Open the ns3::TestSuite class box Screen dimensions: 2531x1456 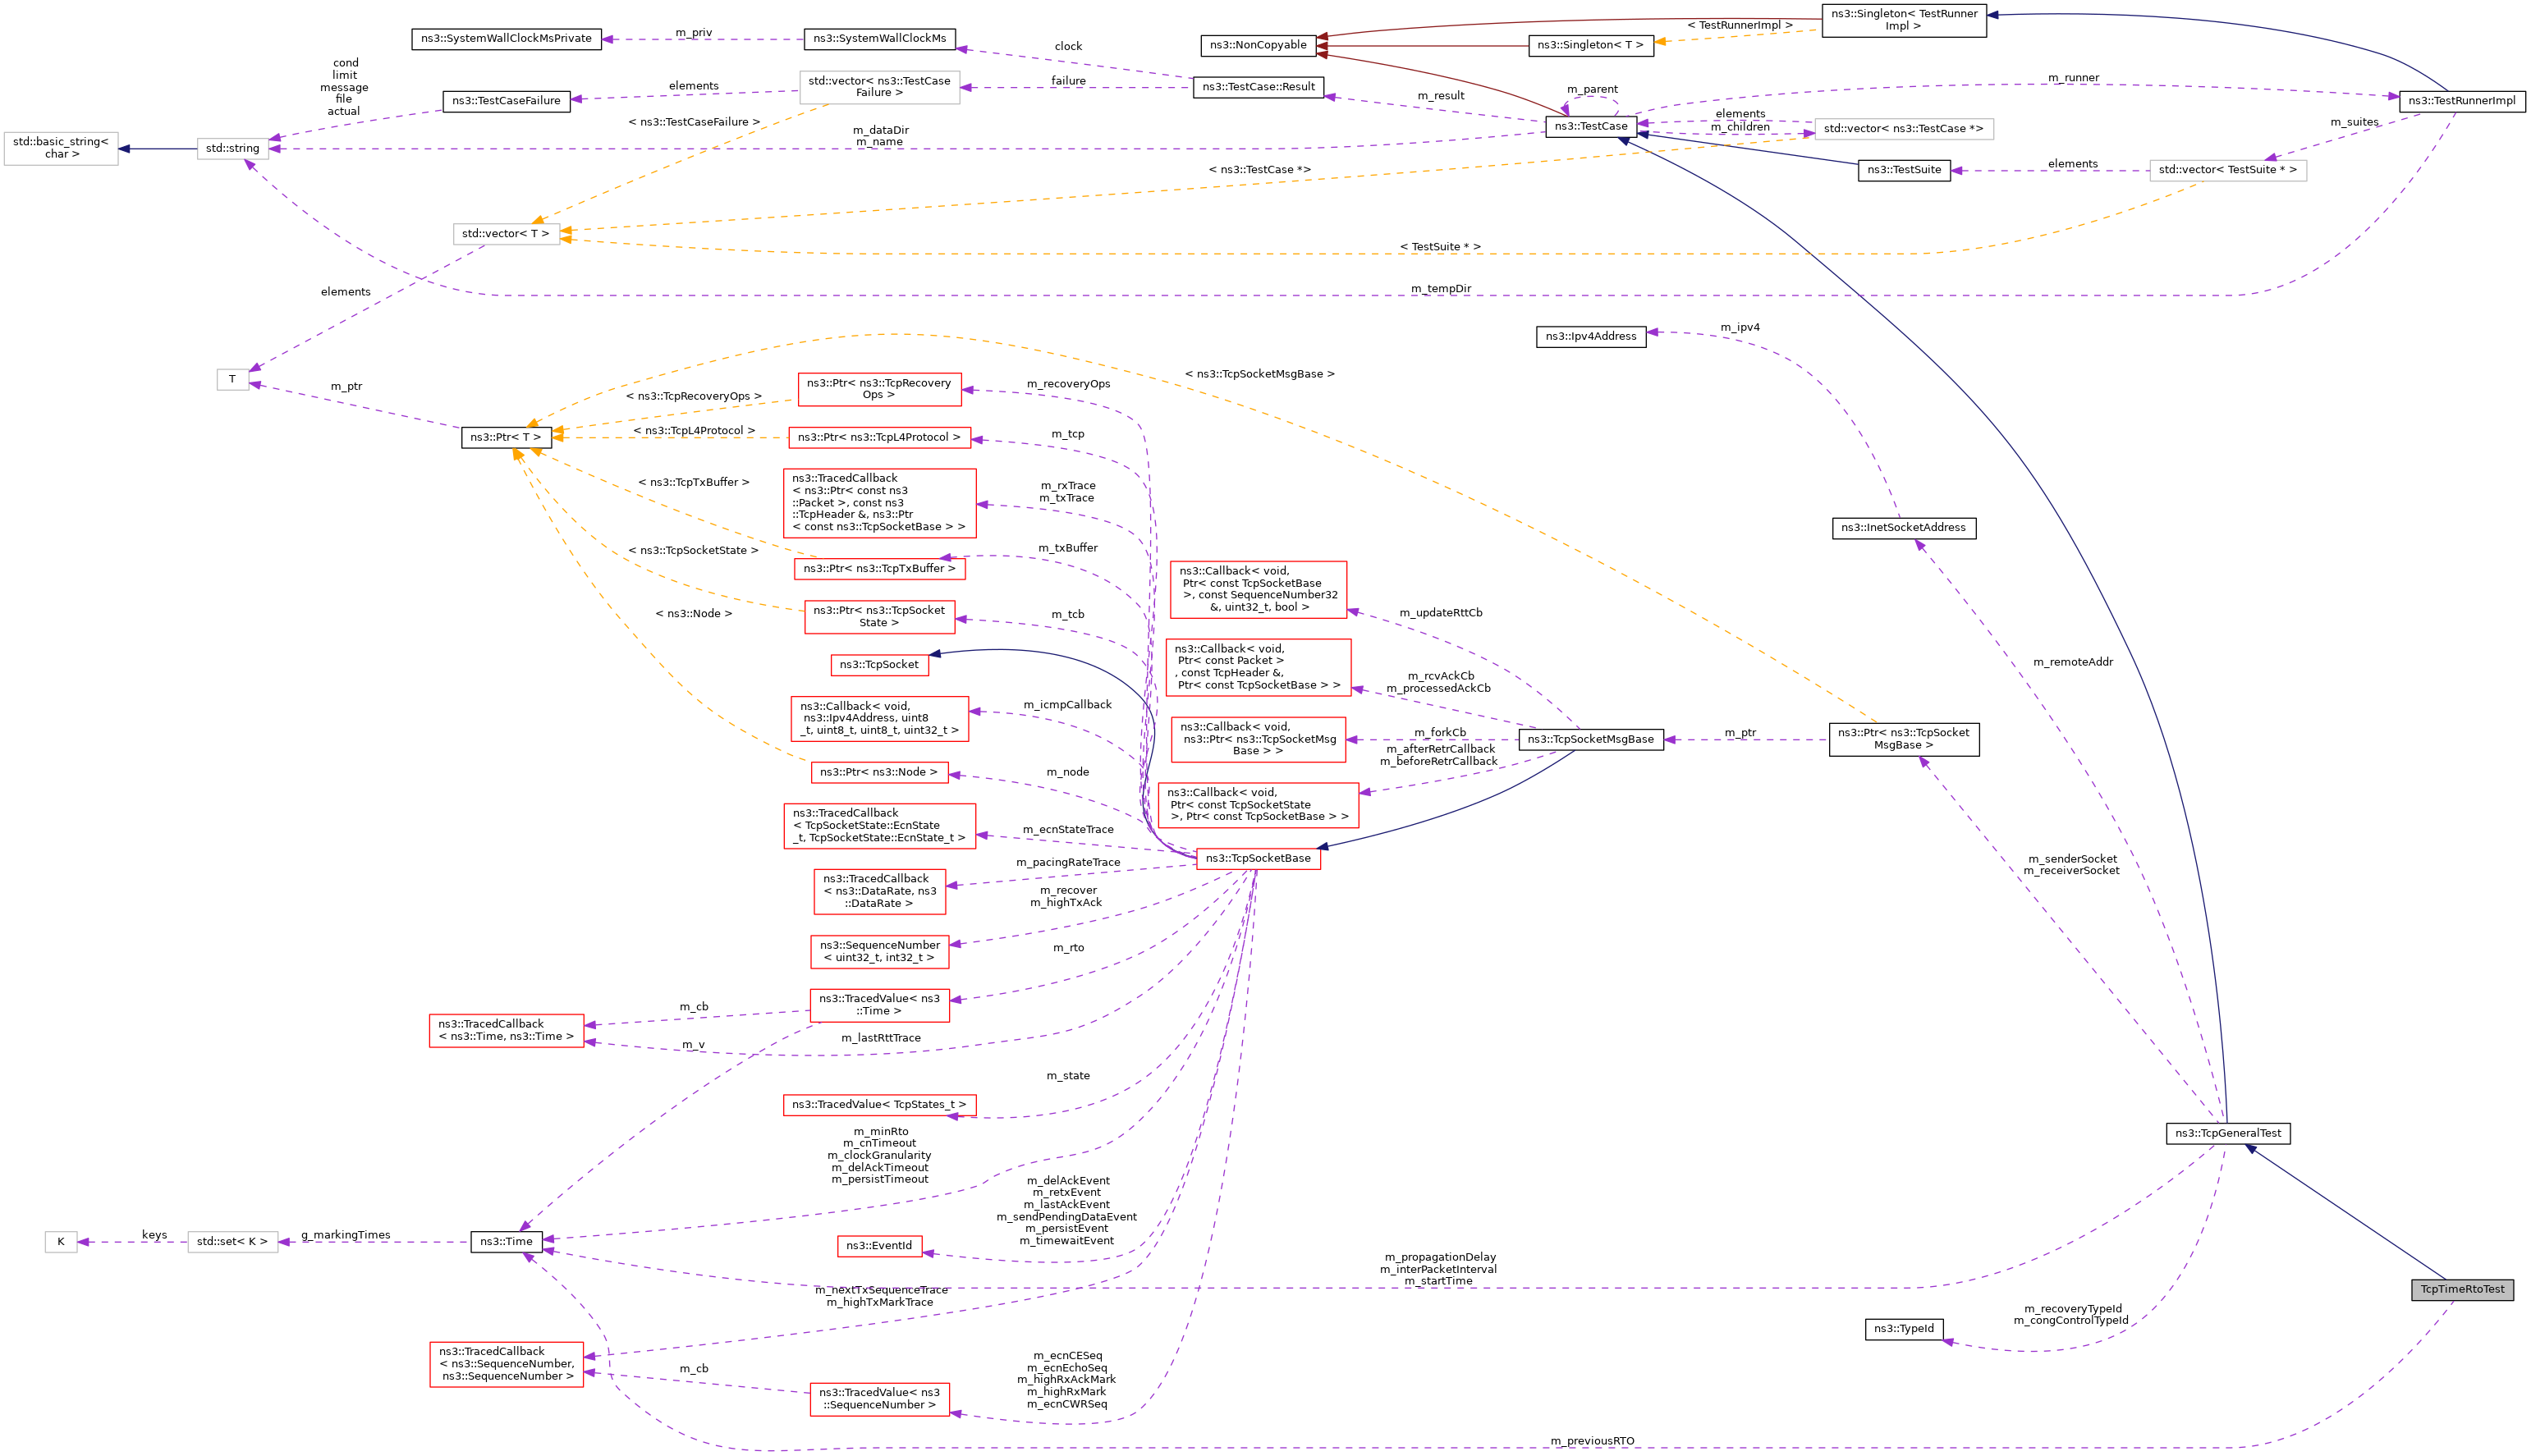point(1903,170)
